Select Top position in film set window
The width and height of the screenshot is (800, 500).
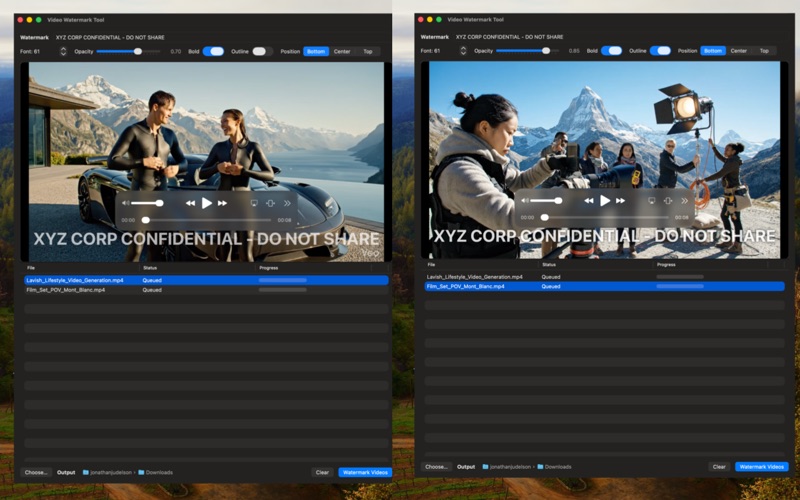pyautogui.click(x=764, y=51)
